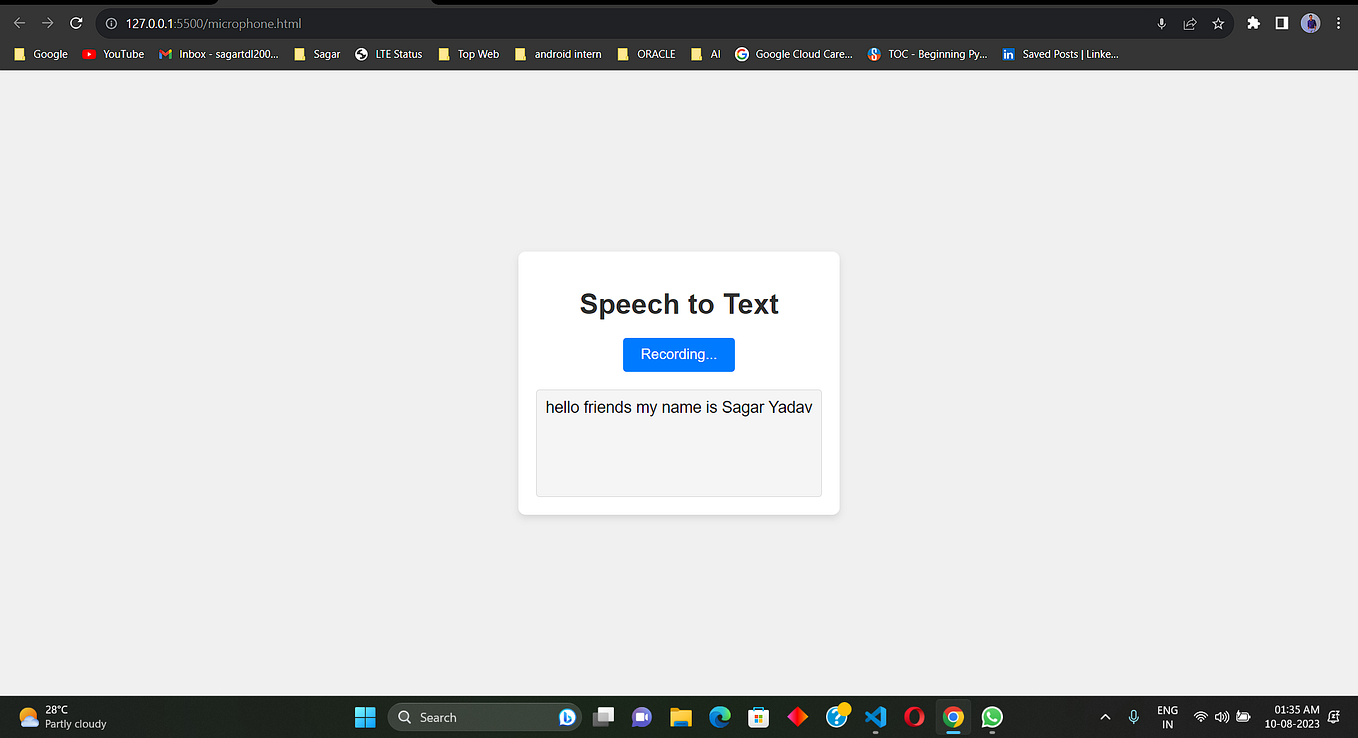
Task: Click the share icon next to the address bar
Action: (x=1189, y=22)
